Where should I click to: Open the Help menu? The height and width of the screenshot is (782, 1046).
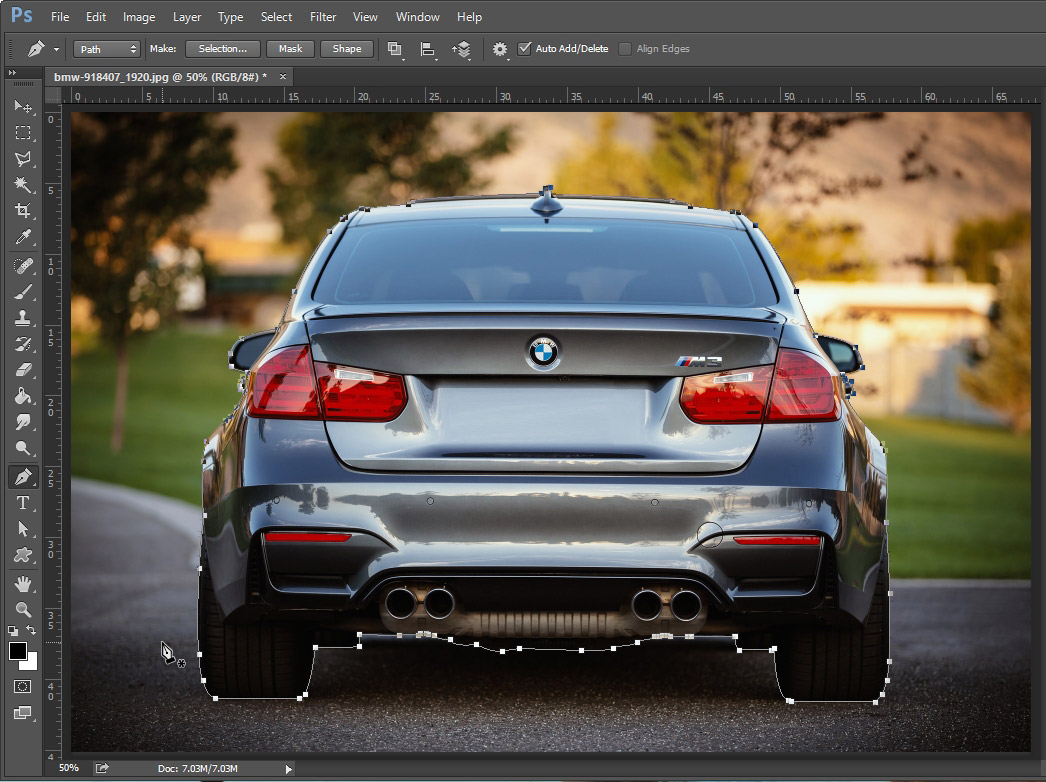469,17
